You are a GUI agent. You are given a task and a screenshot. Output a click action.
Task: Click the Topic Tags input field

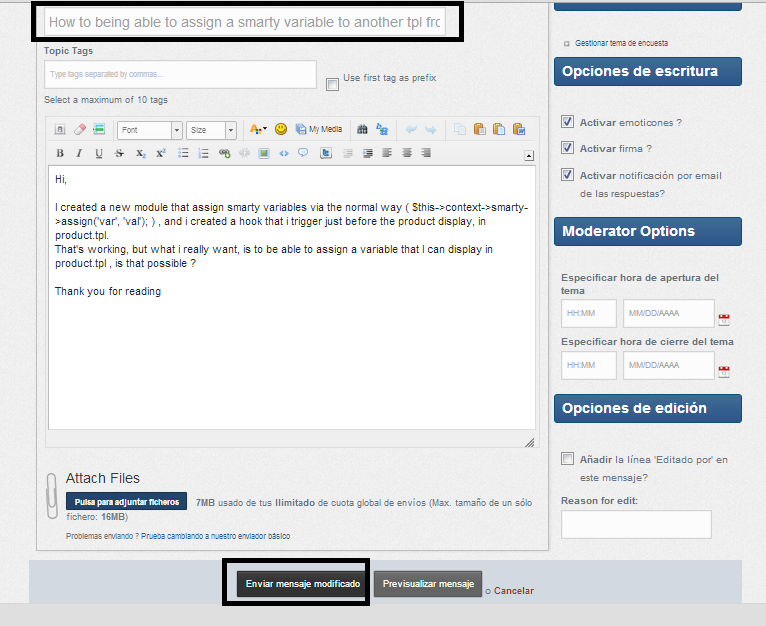tap(180, 74)
